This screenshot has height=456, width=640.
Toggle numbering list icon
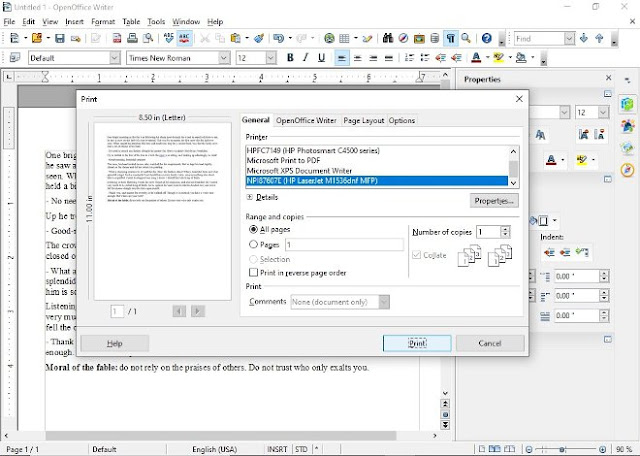click(x=409, y=58)
